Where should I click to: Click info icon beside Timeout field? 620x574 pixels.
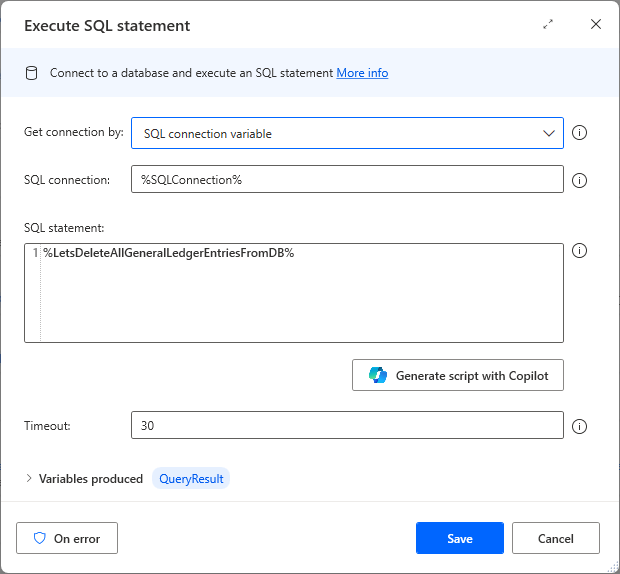579,426
